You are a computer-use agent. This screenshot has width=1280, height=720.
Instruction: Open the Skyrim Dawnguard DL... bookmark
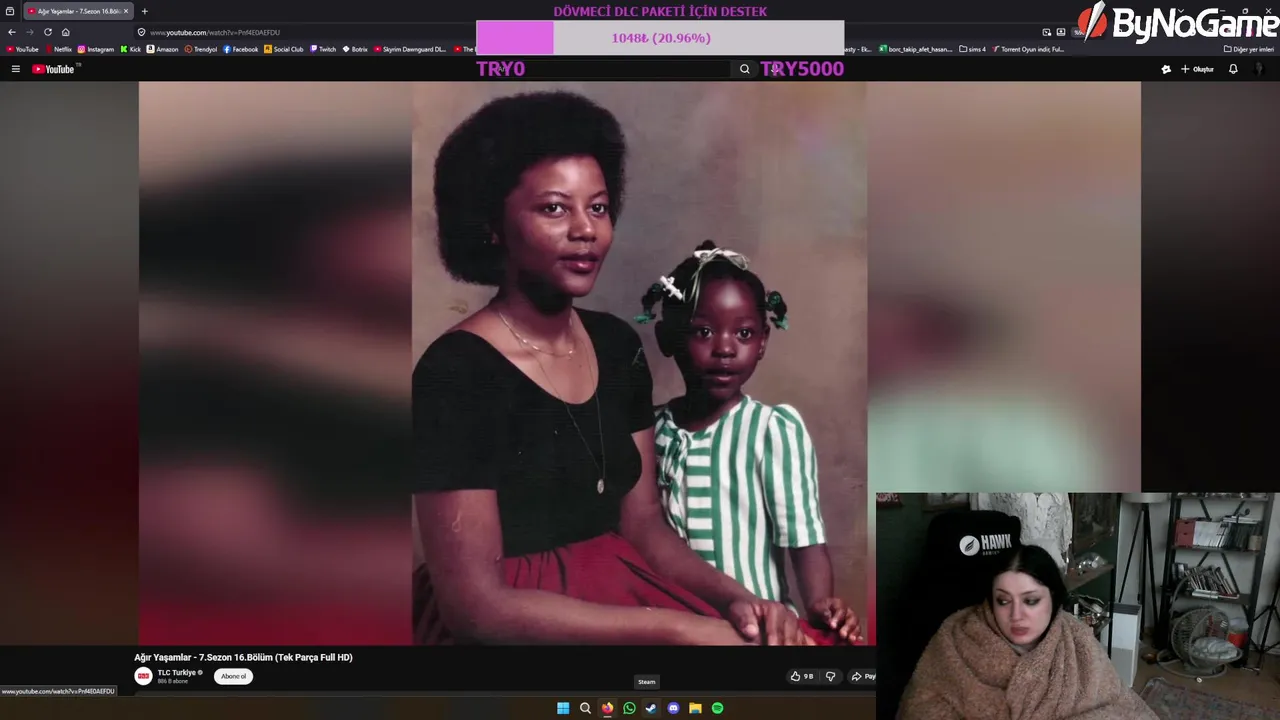point(410,49)
